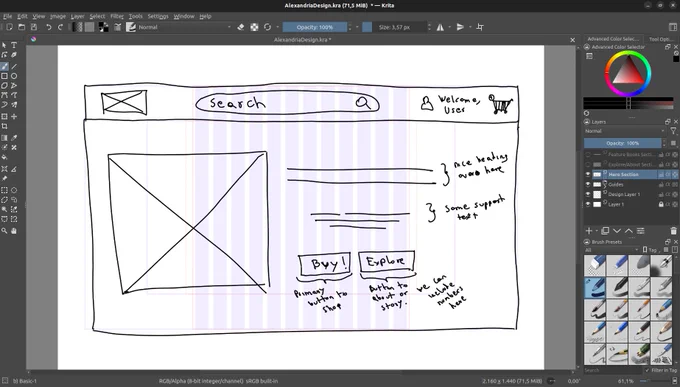680x387 pixels.
Task: Toggle horizontal mirror tool
Action: (440, 27)
